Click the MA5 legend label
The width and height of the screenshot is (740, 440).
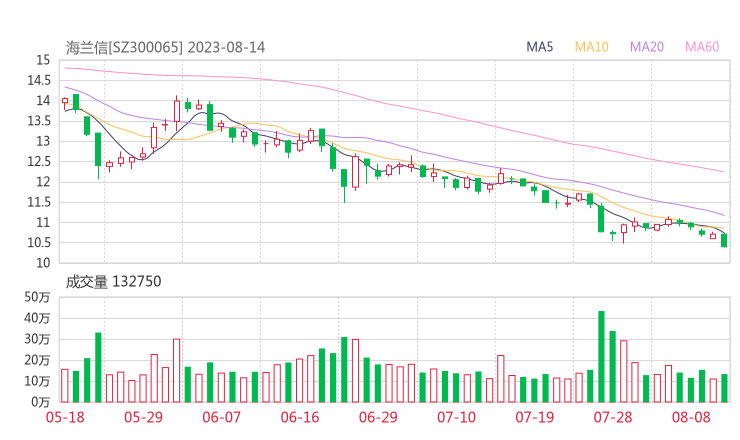coord(539,47)
